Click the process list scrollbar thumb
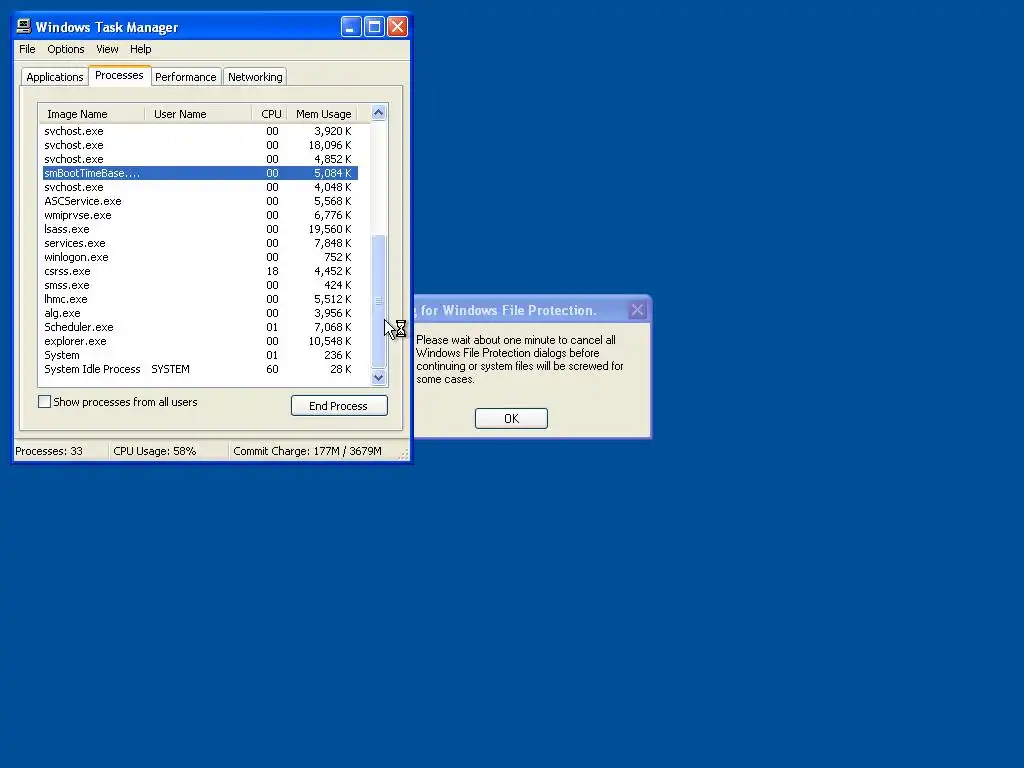 tap(378, 301)
